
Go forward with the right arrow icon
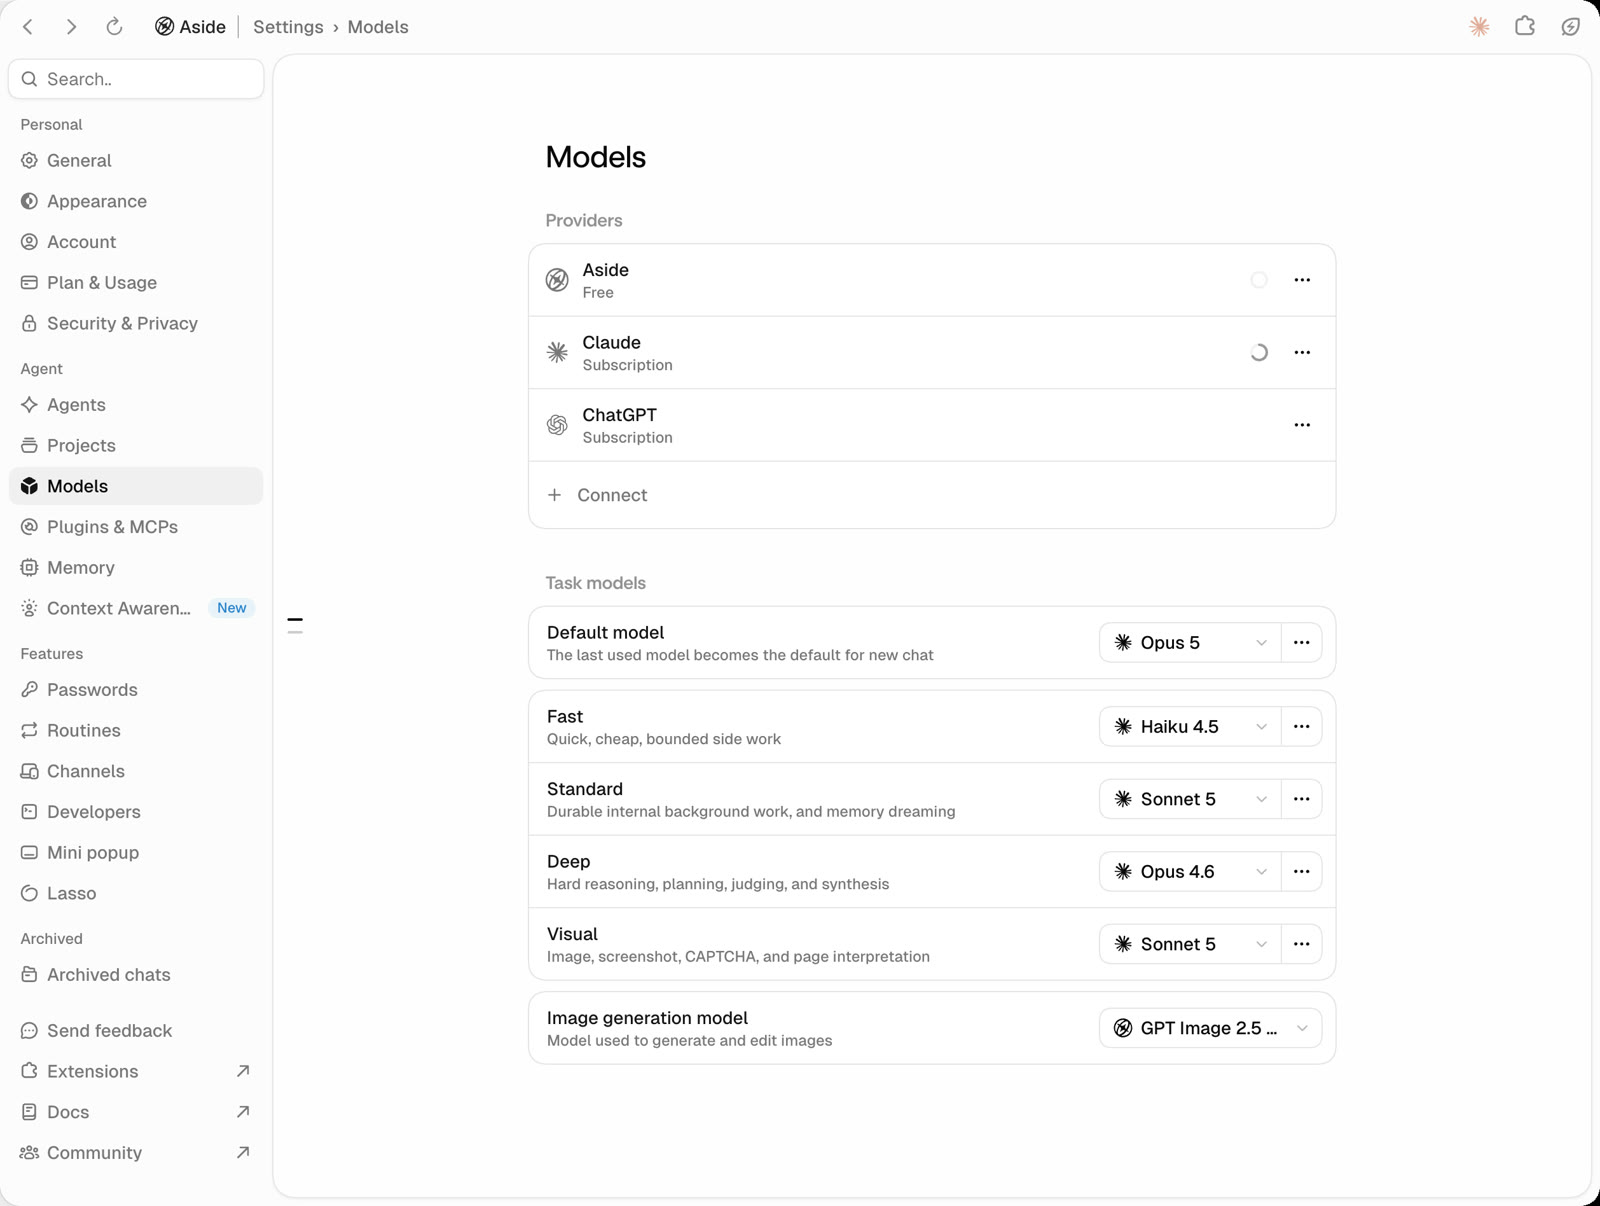tap(71, 27)
